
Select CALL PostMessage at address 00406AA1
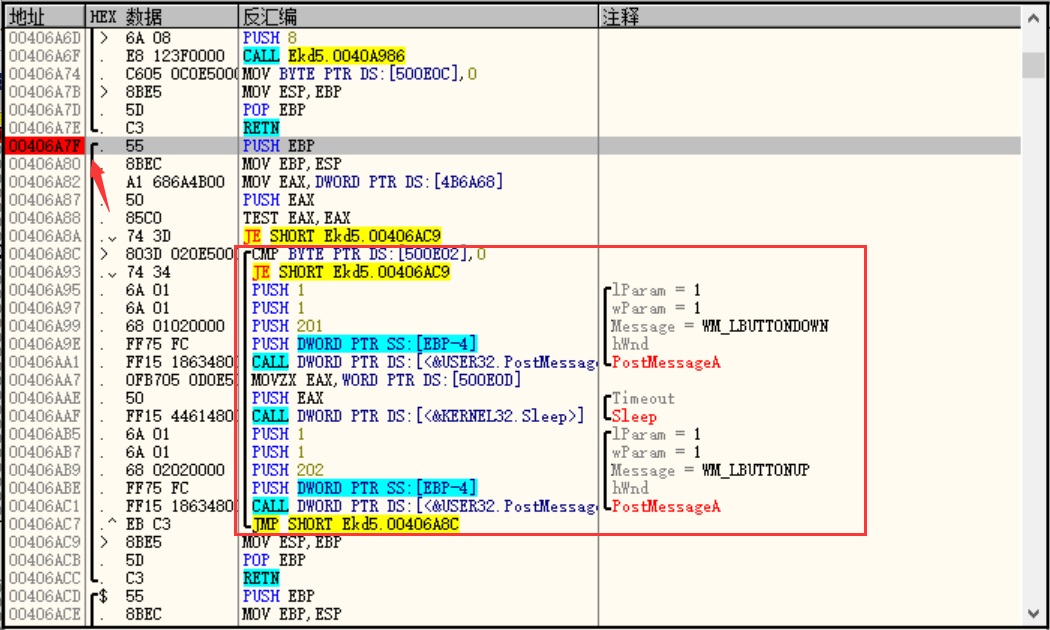click(425, 363)
